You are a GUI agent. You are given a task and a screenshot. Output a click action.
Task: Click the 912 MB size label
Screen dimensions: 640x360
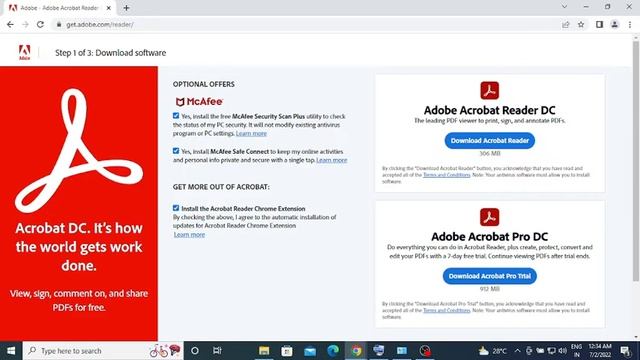[489, 289]
